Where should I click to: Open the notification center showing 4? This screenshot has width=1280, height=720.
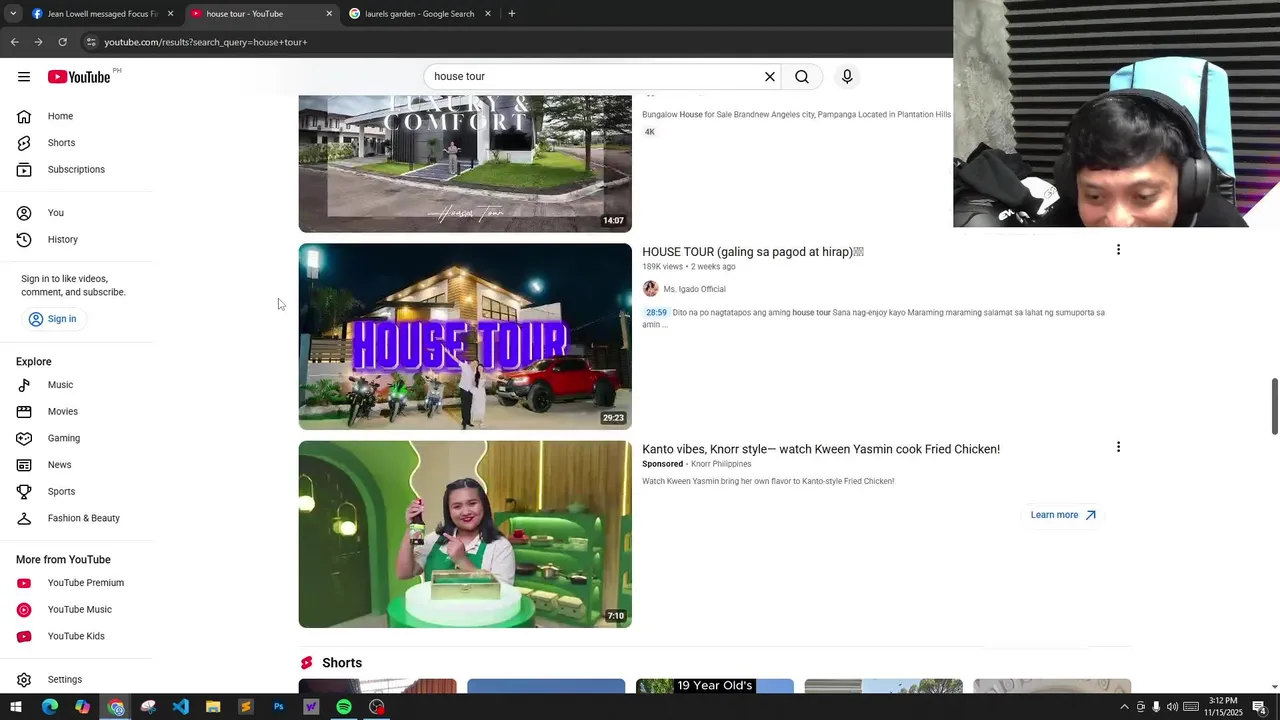coord(1260,707)
